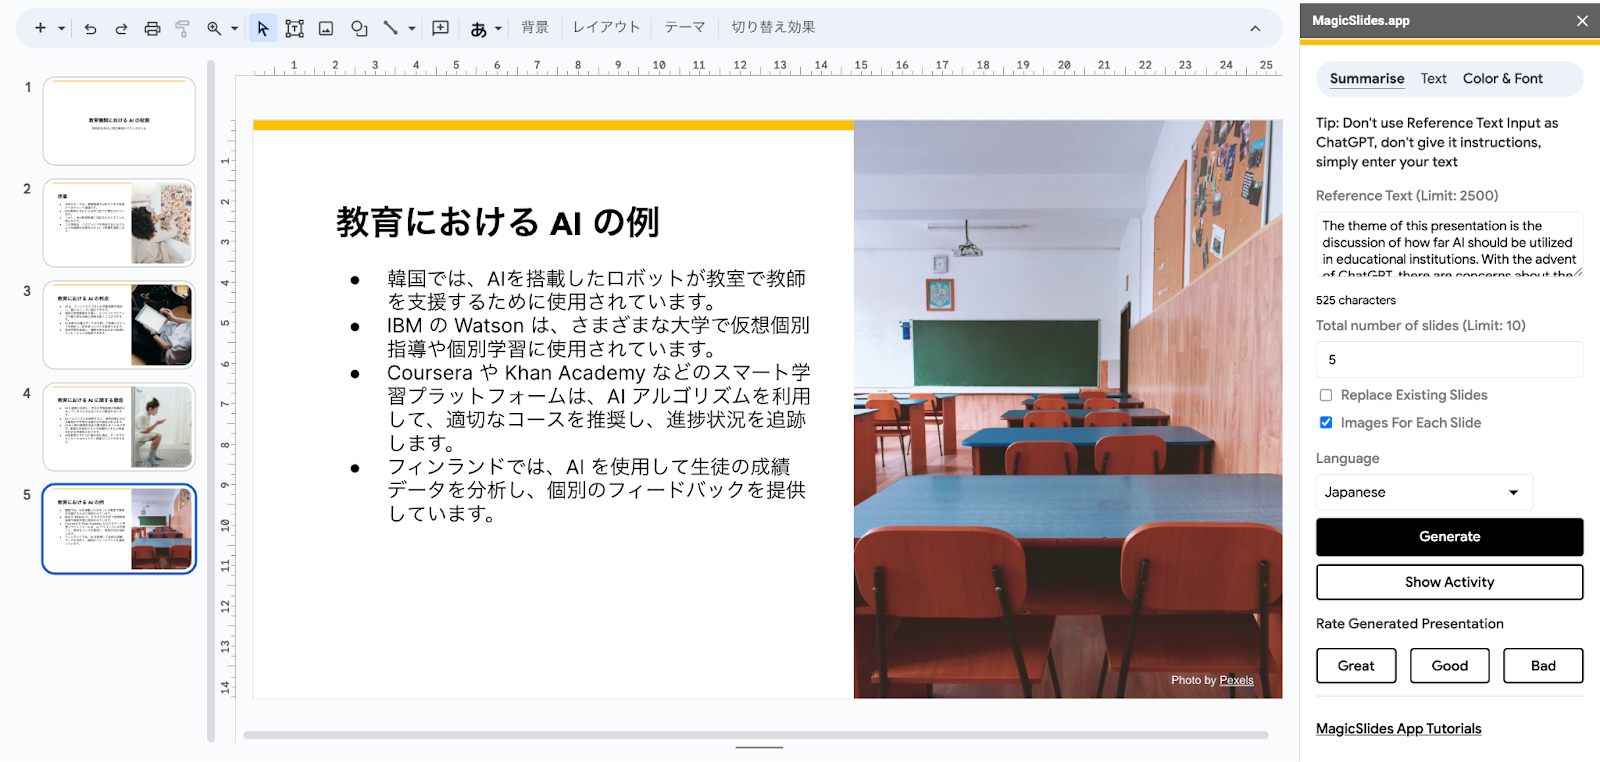Click the bullet starting with 韓国では
Screen dimensions: 1600x762
click(598, 291)
